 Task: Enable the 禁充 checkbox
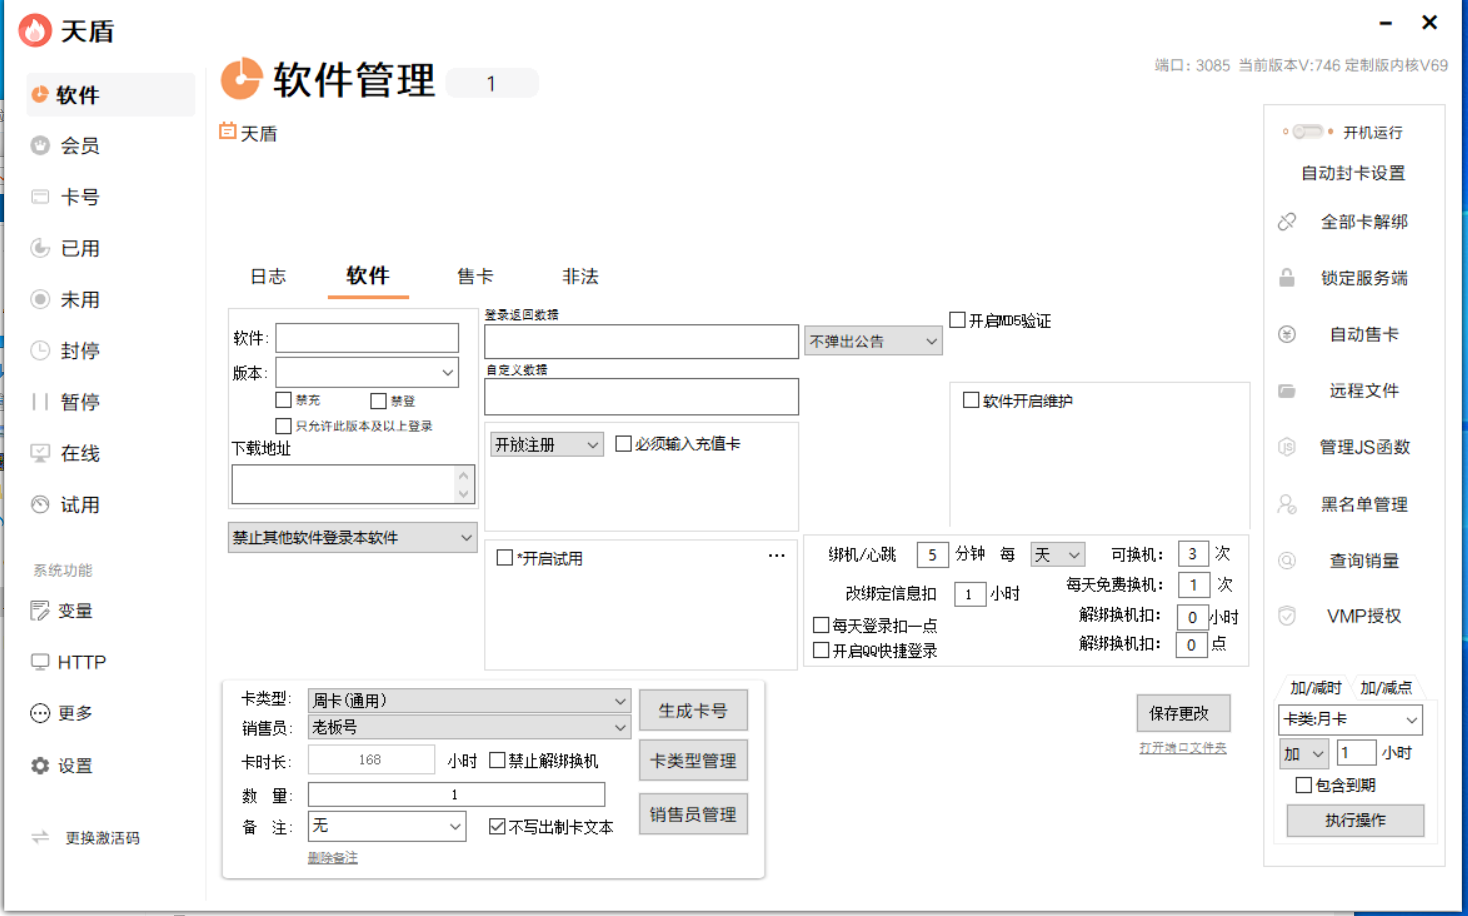284,400
